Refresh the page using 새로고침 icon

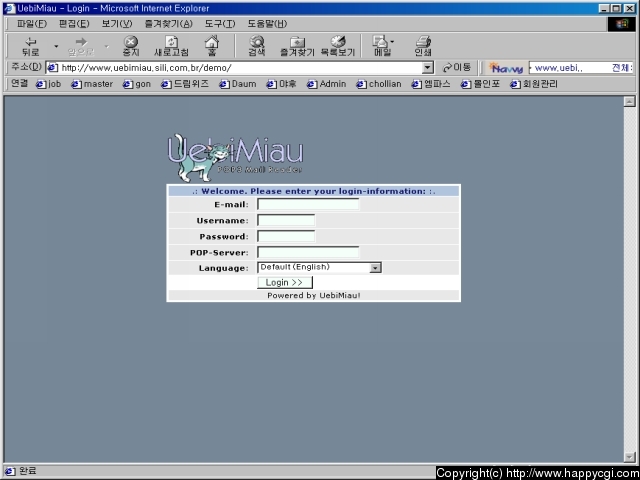(x=171, y=46)
